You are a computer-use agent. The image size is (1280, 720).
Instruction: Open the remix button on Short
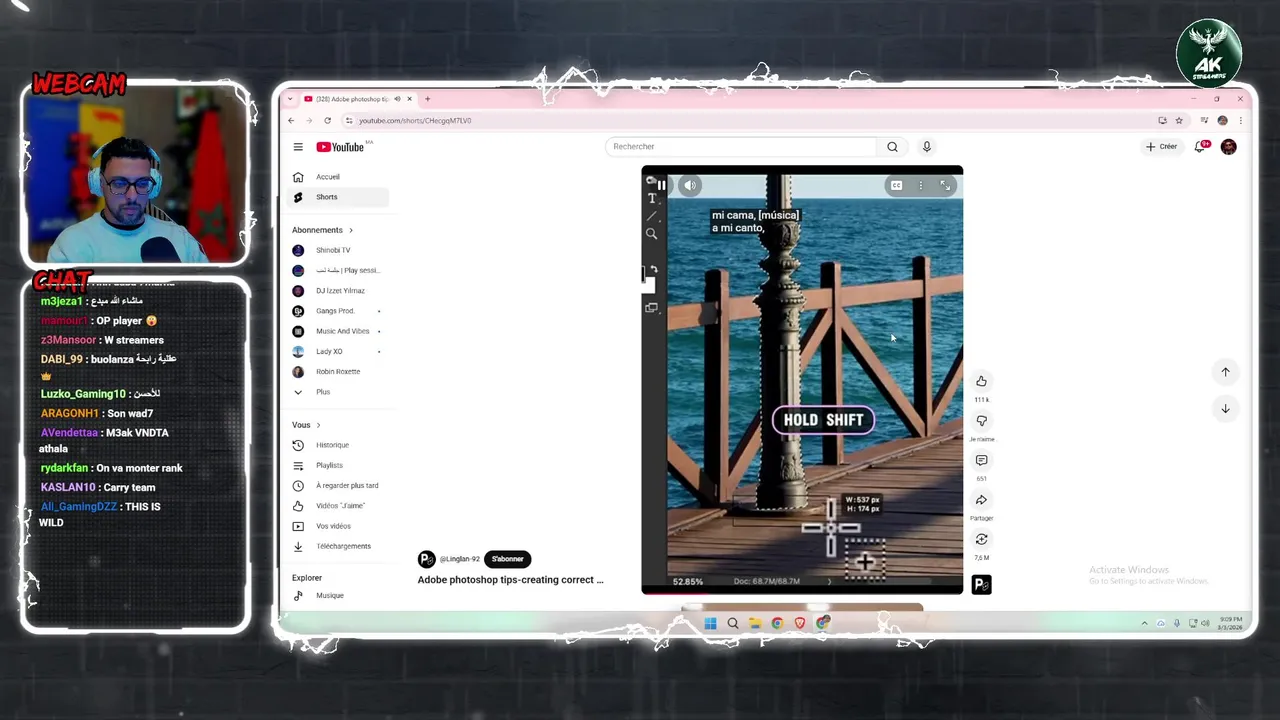(981, 540)
